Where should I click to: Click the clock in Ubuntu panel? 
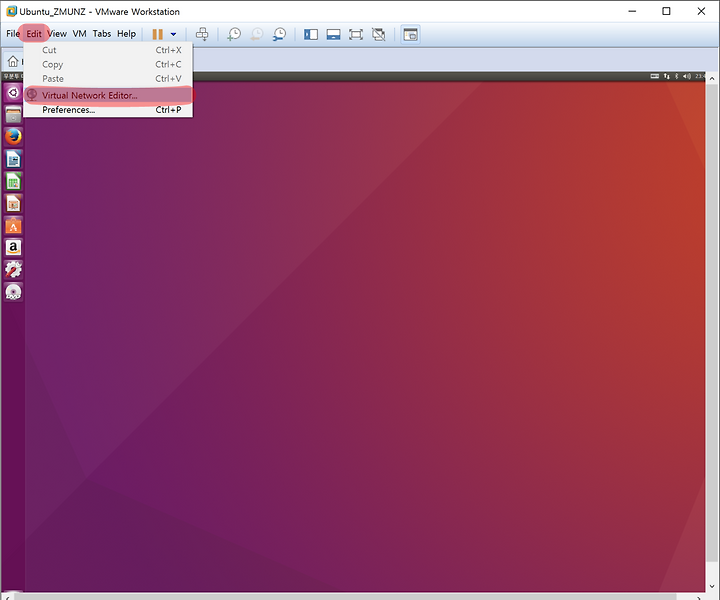point(700,76)
